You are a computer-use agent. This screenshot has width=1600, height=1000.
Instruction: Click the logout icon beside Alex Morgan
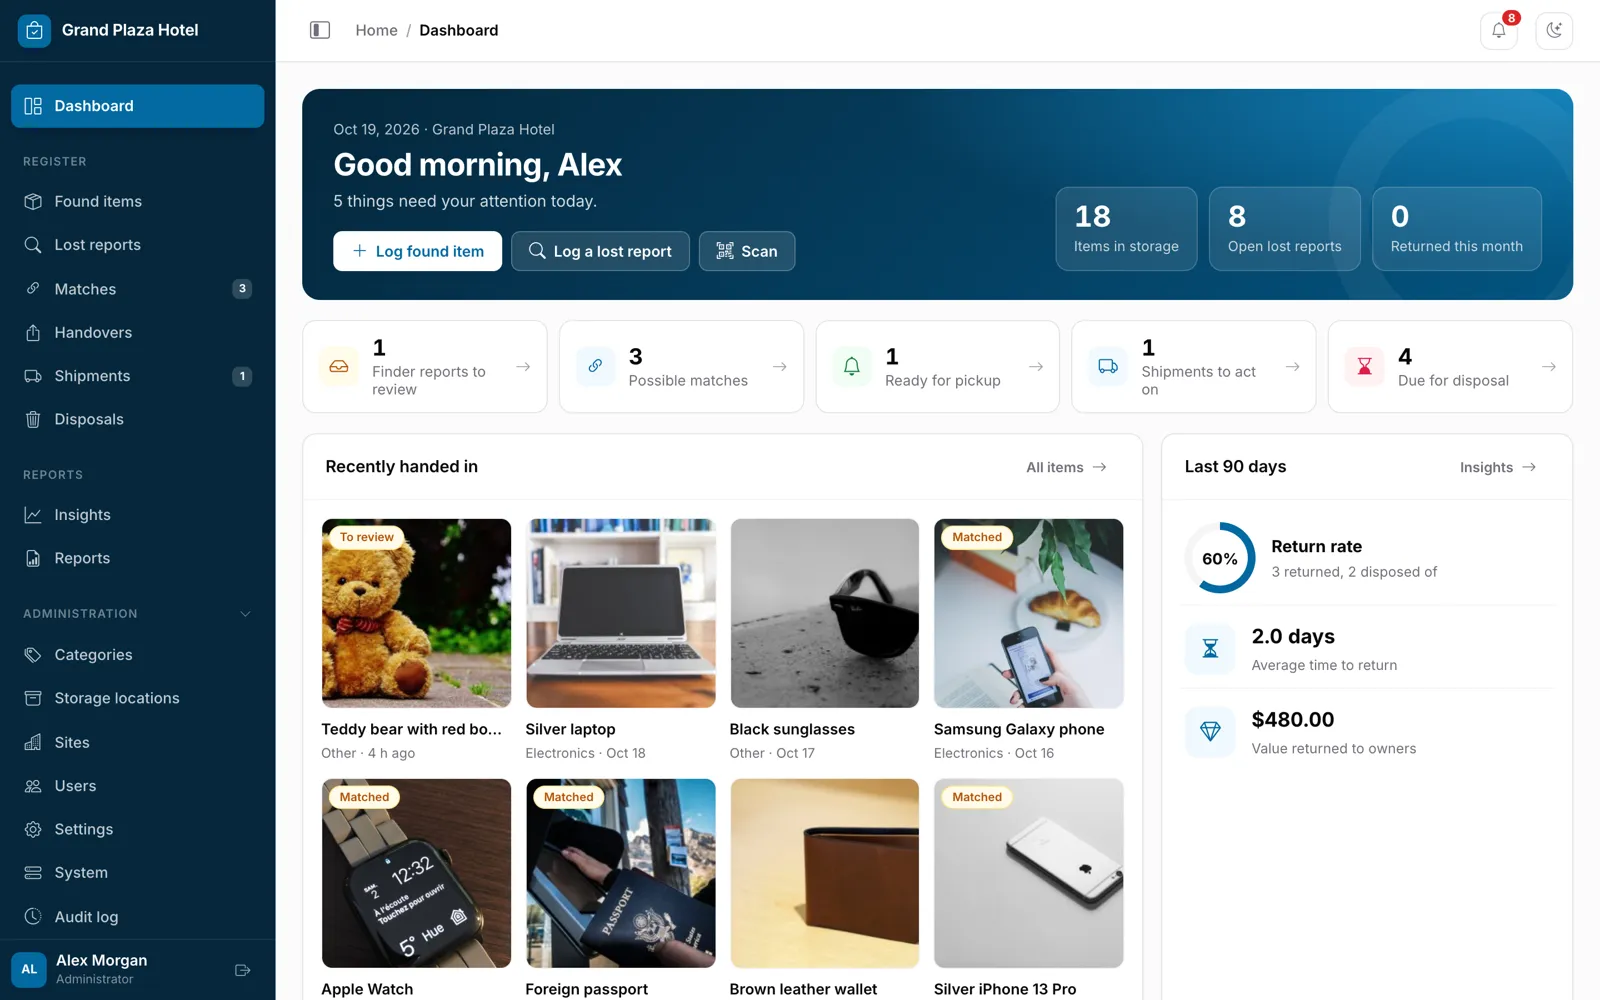coord(242,970)
